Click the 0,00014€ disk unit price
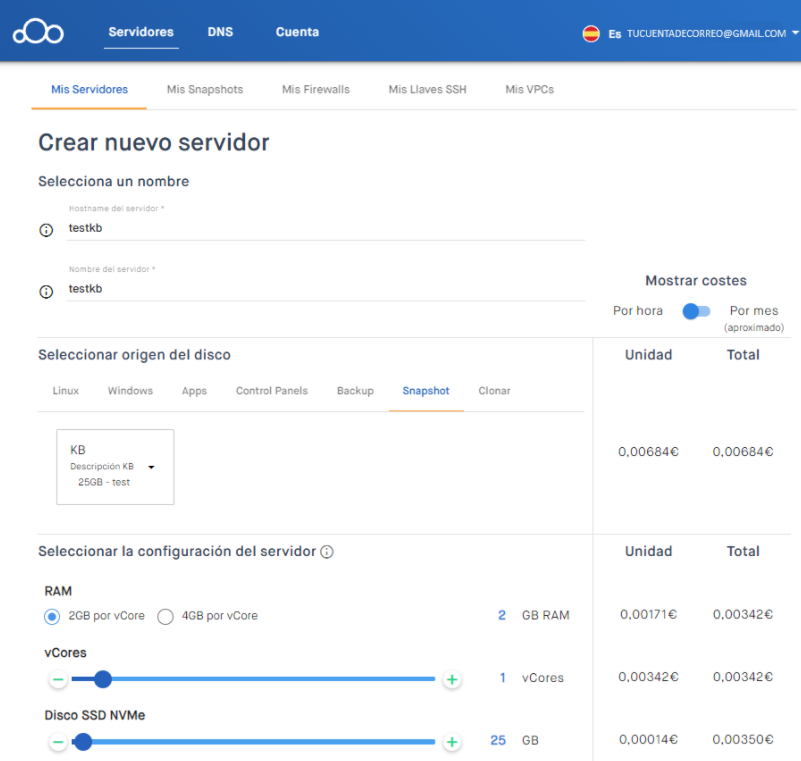801x761 pixels. tap(648, 740)
